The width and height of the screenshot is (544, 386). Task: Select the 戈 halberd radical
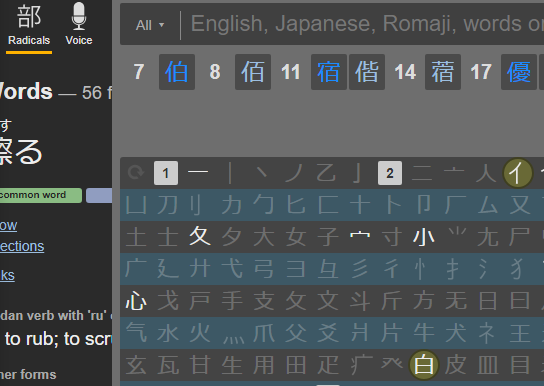click(x=168, y=301)
